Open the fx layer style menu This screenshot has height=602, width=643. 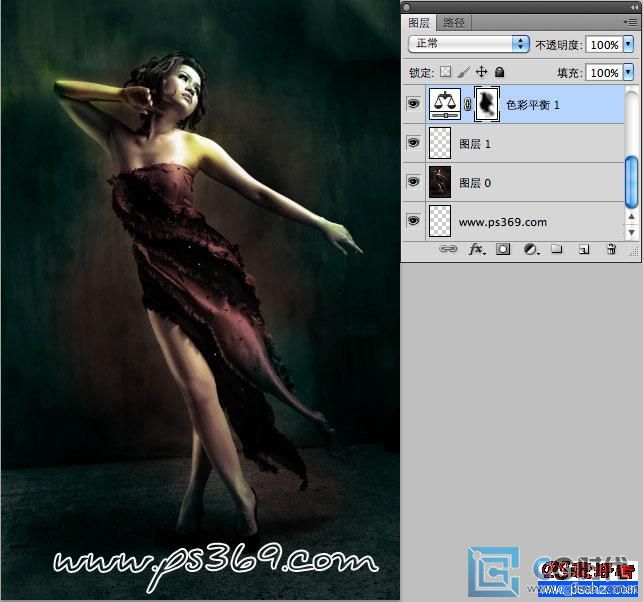477,249
